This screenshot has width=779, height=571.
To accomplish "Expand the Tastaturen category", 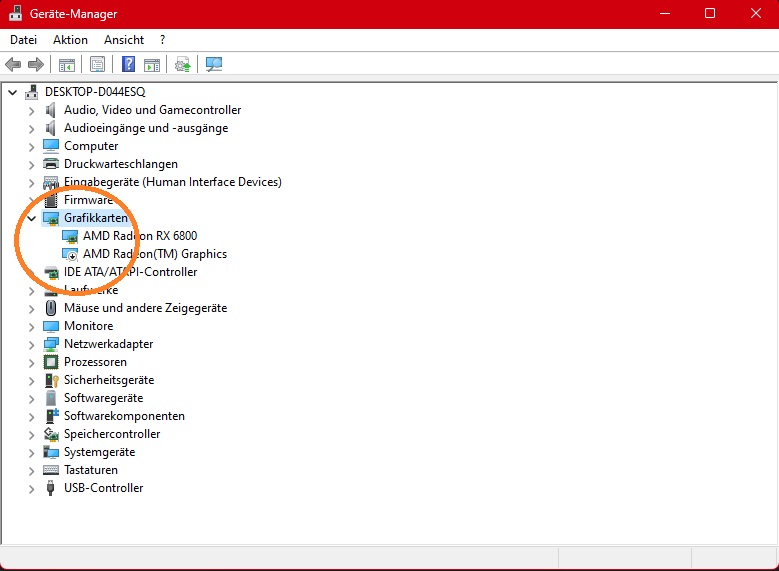I will click(x=32, y=471).
